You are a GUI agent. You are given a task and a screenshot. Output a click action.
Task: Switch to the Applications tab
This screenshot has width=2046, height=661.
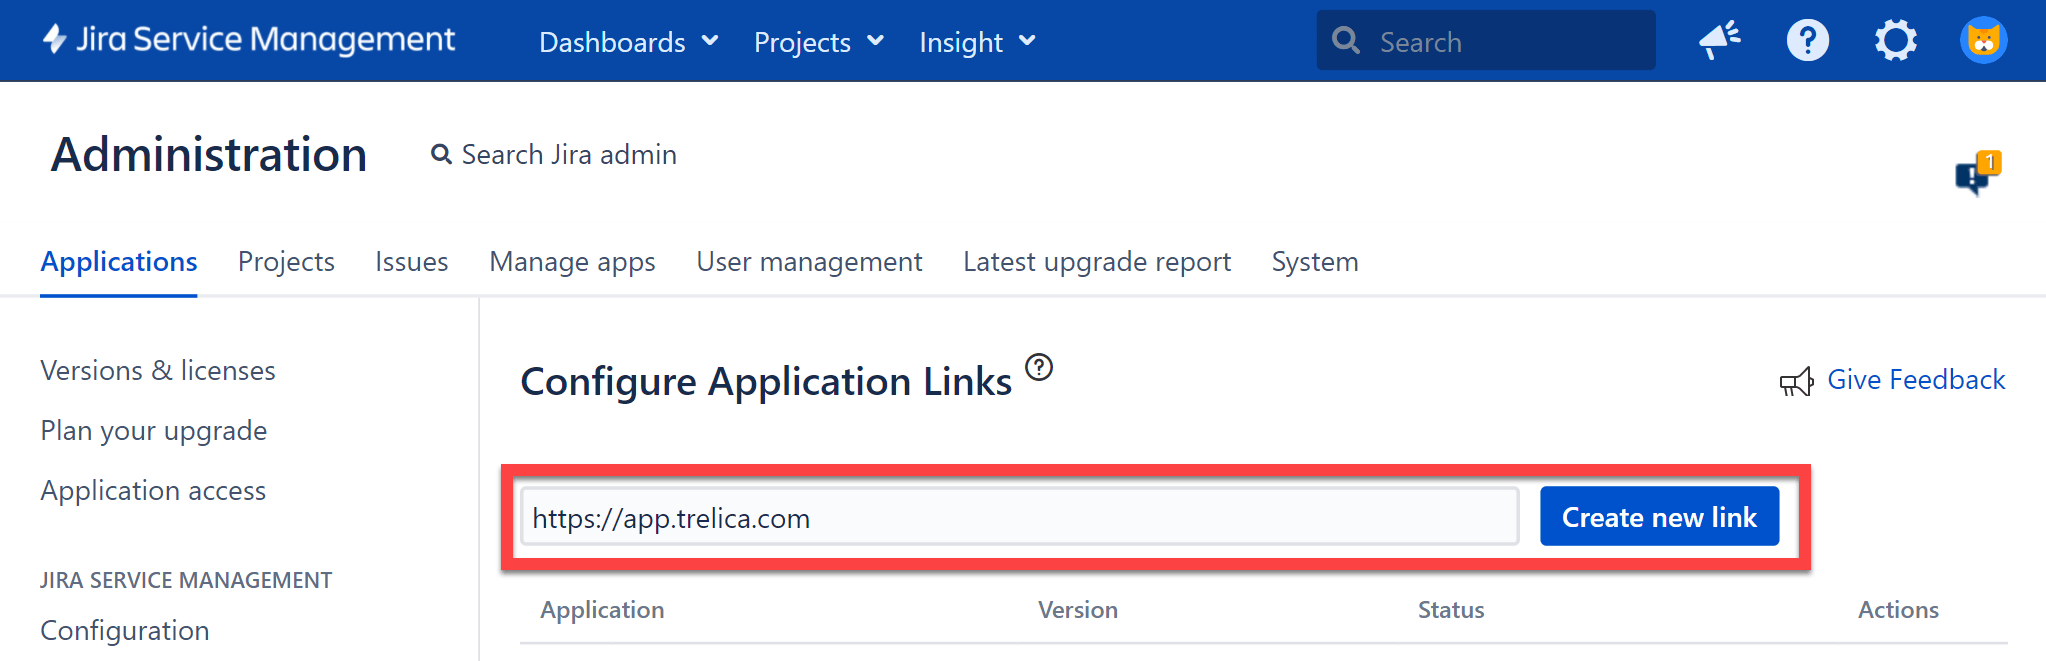click(119, 262)
